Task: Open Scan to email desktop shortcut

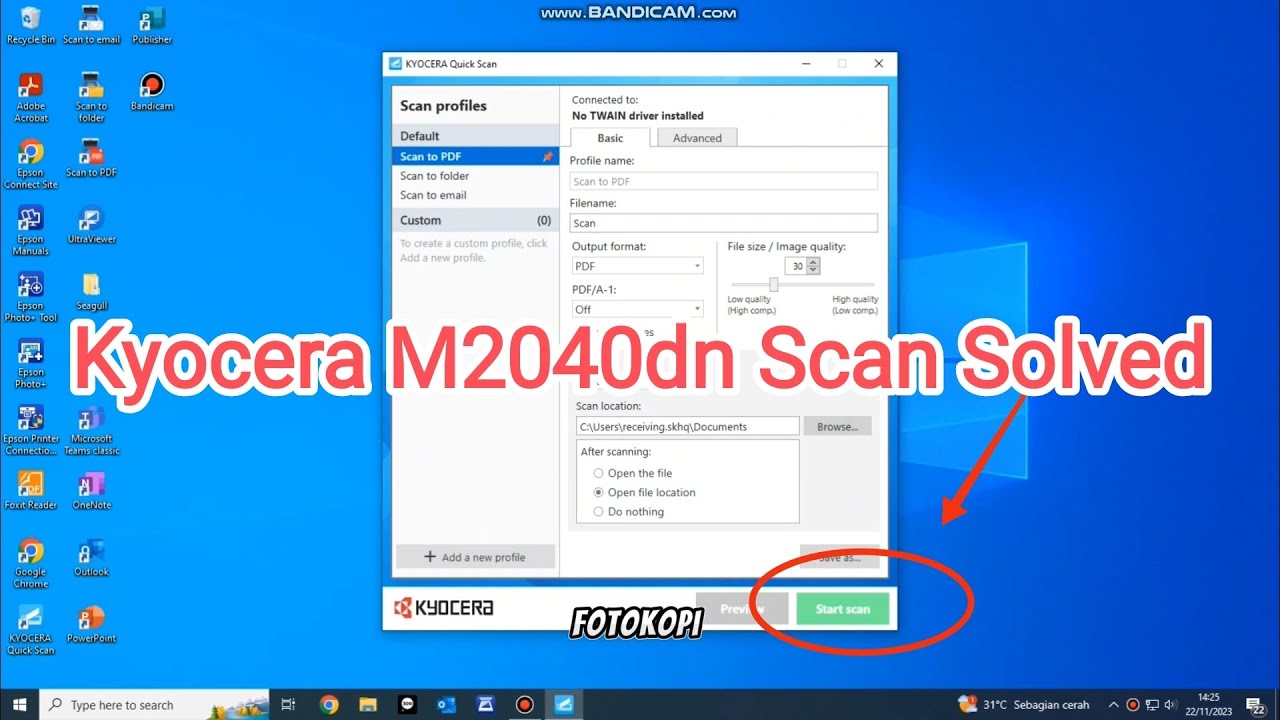Action: point(91,26)
